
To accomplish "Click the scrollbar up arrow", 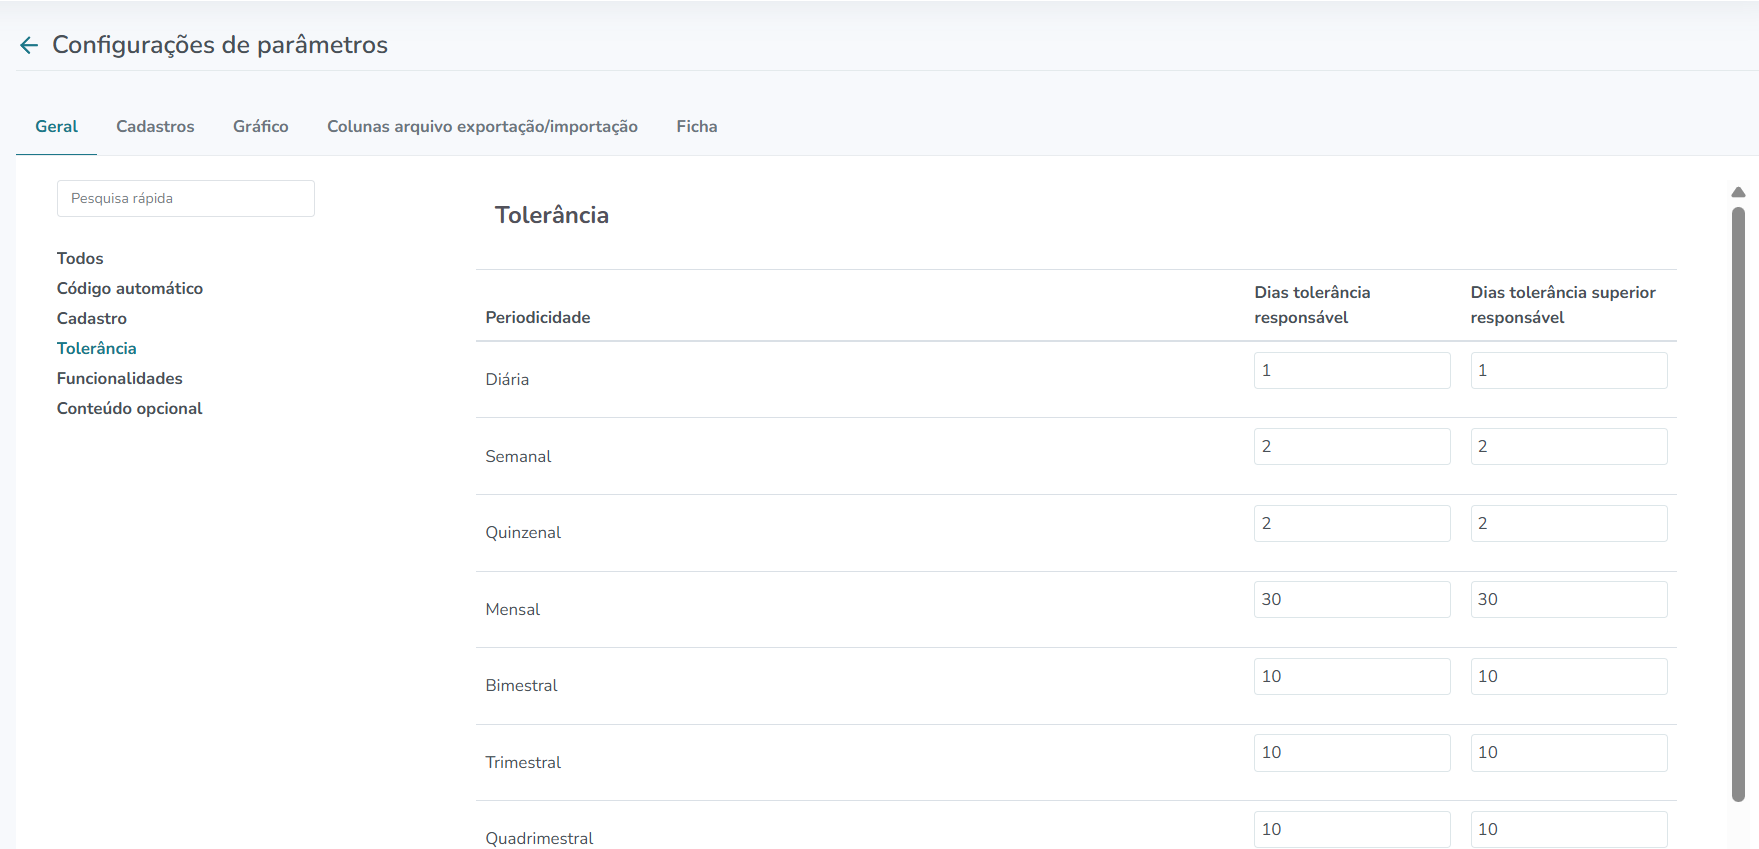I will [1738, 192].
